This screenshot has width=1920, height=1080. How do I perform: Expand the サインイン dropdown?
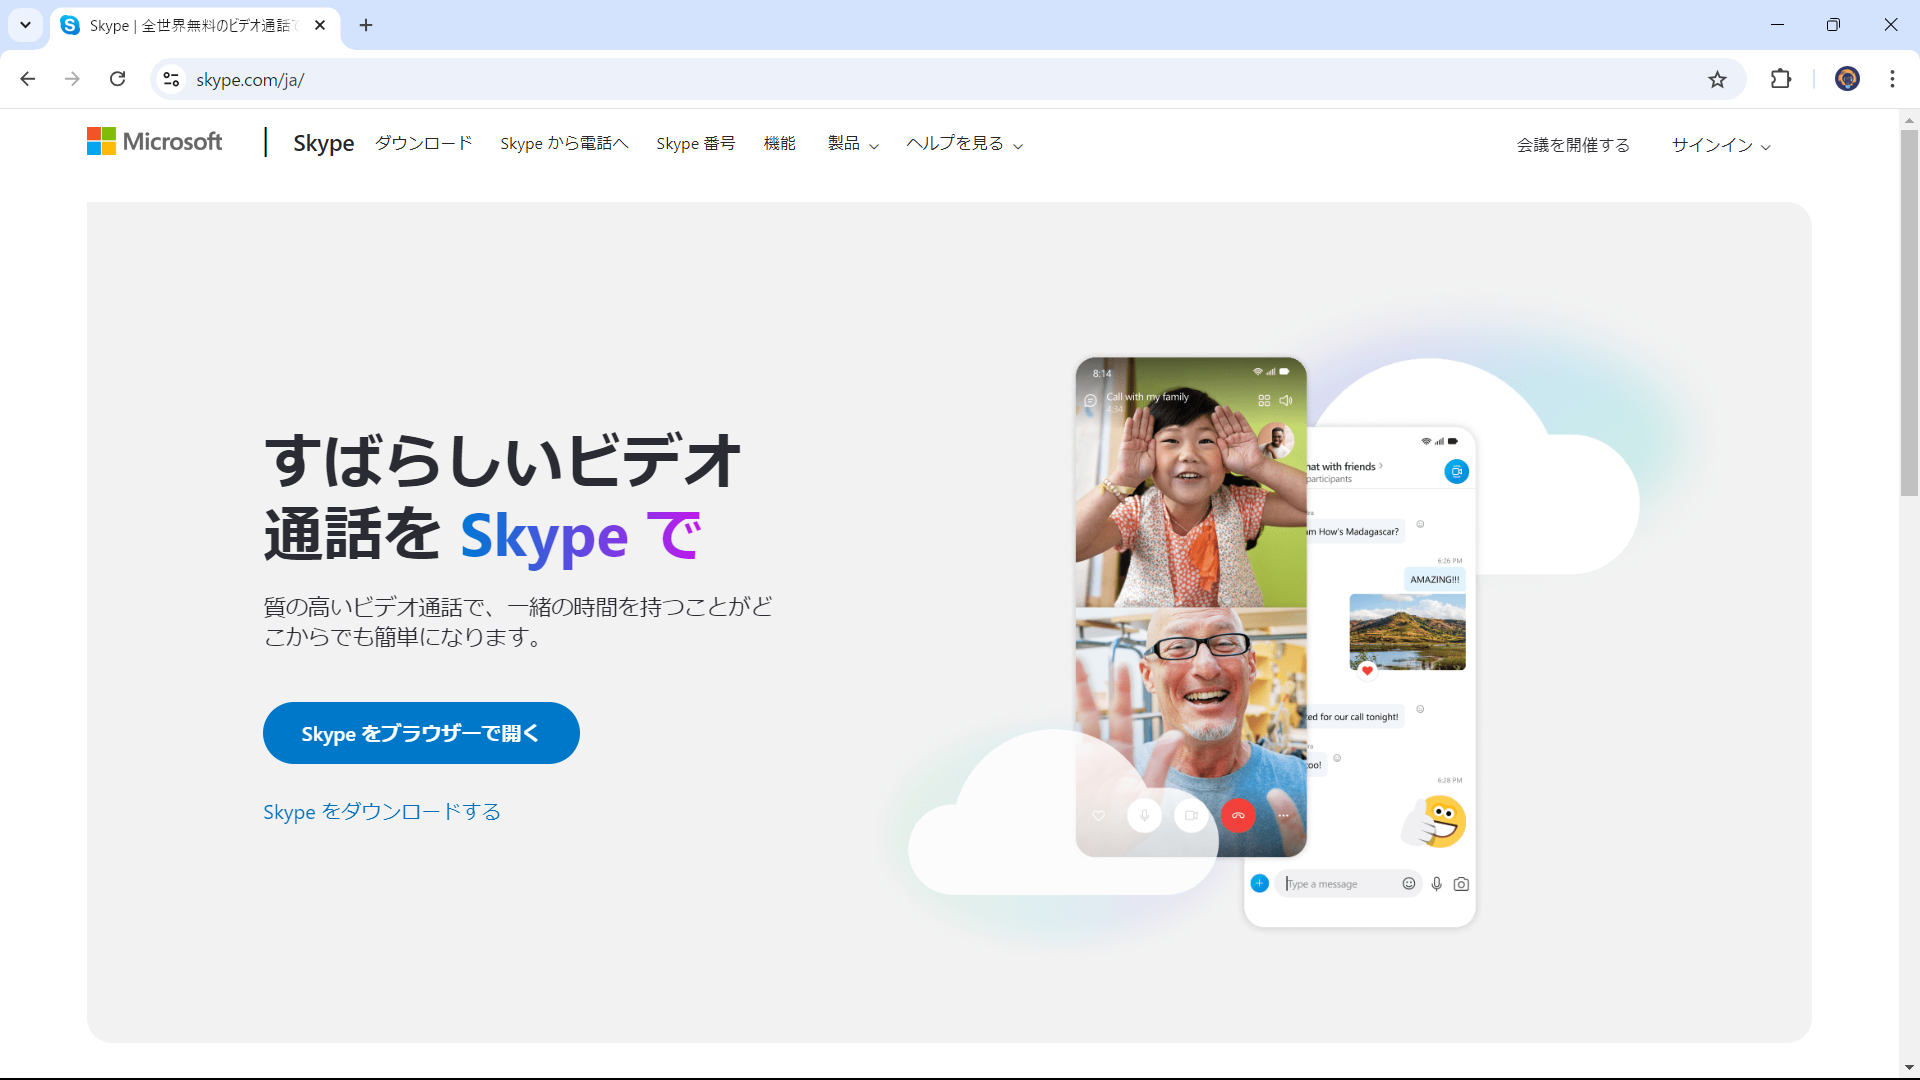(1721, 145)
